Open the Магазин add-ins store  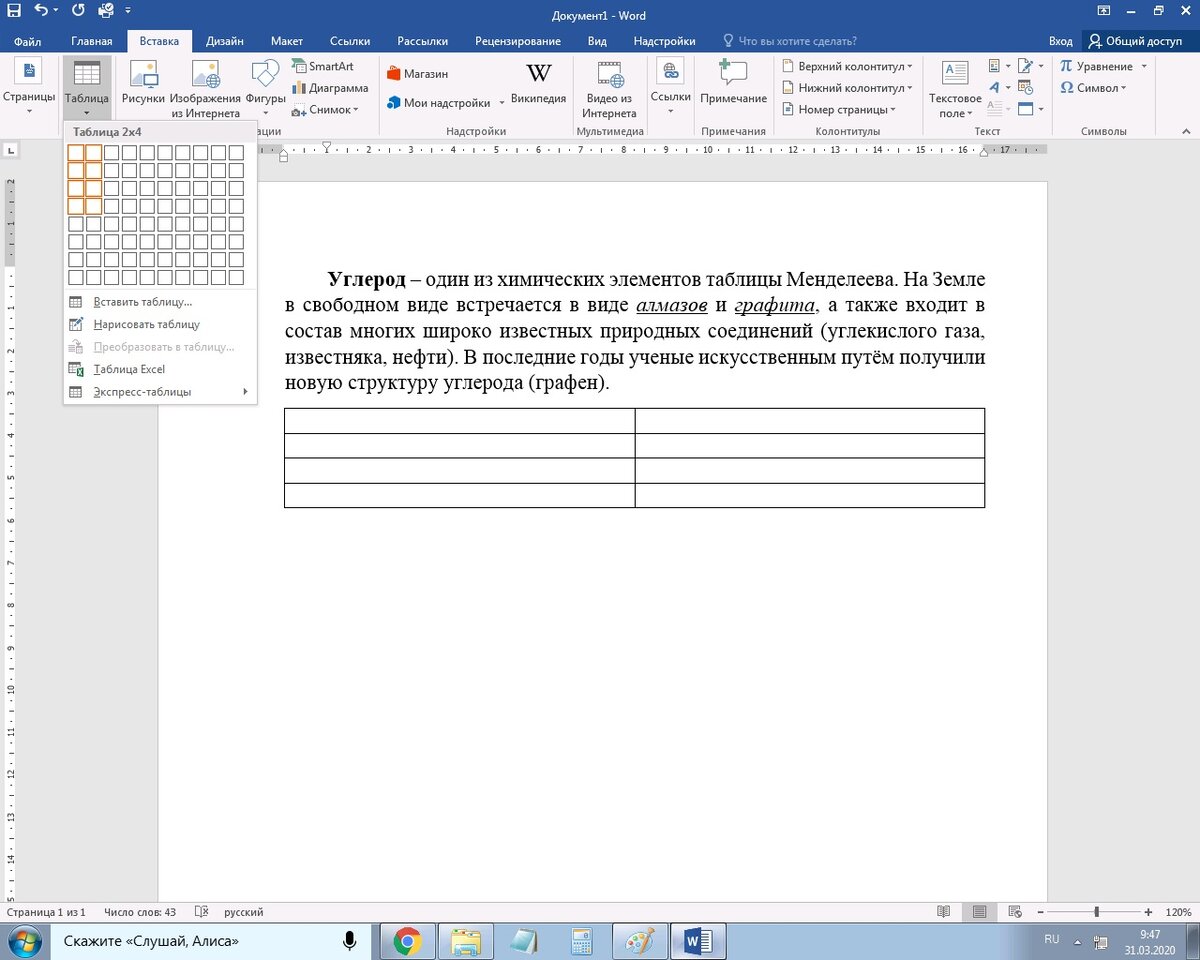(418, 74)
